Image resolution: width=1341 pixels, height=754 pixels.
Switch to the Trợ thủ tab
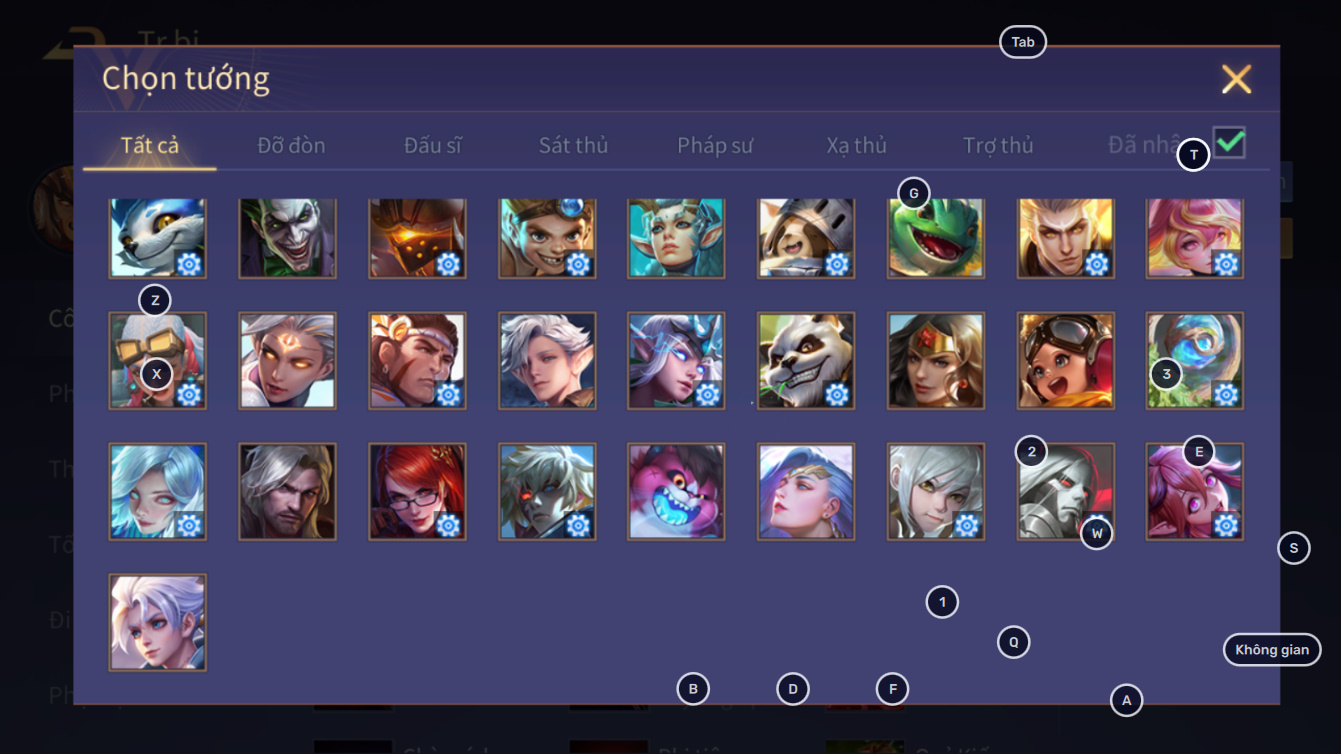pos(998,145)
